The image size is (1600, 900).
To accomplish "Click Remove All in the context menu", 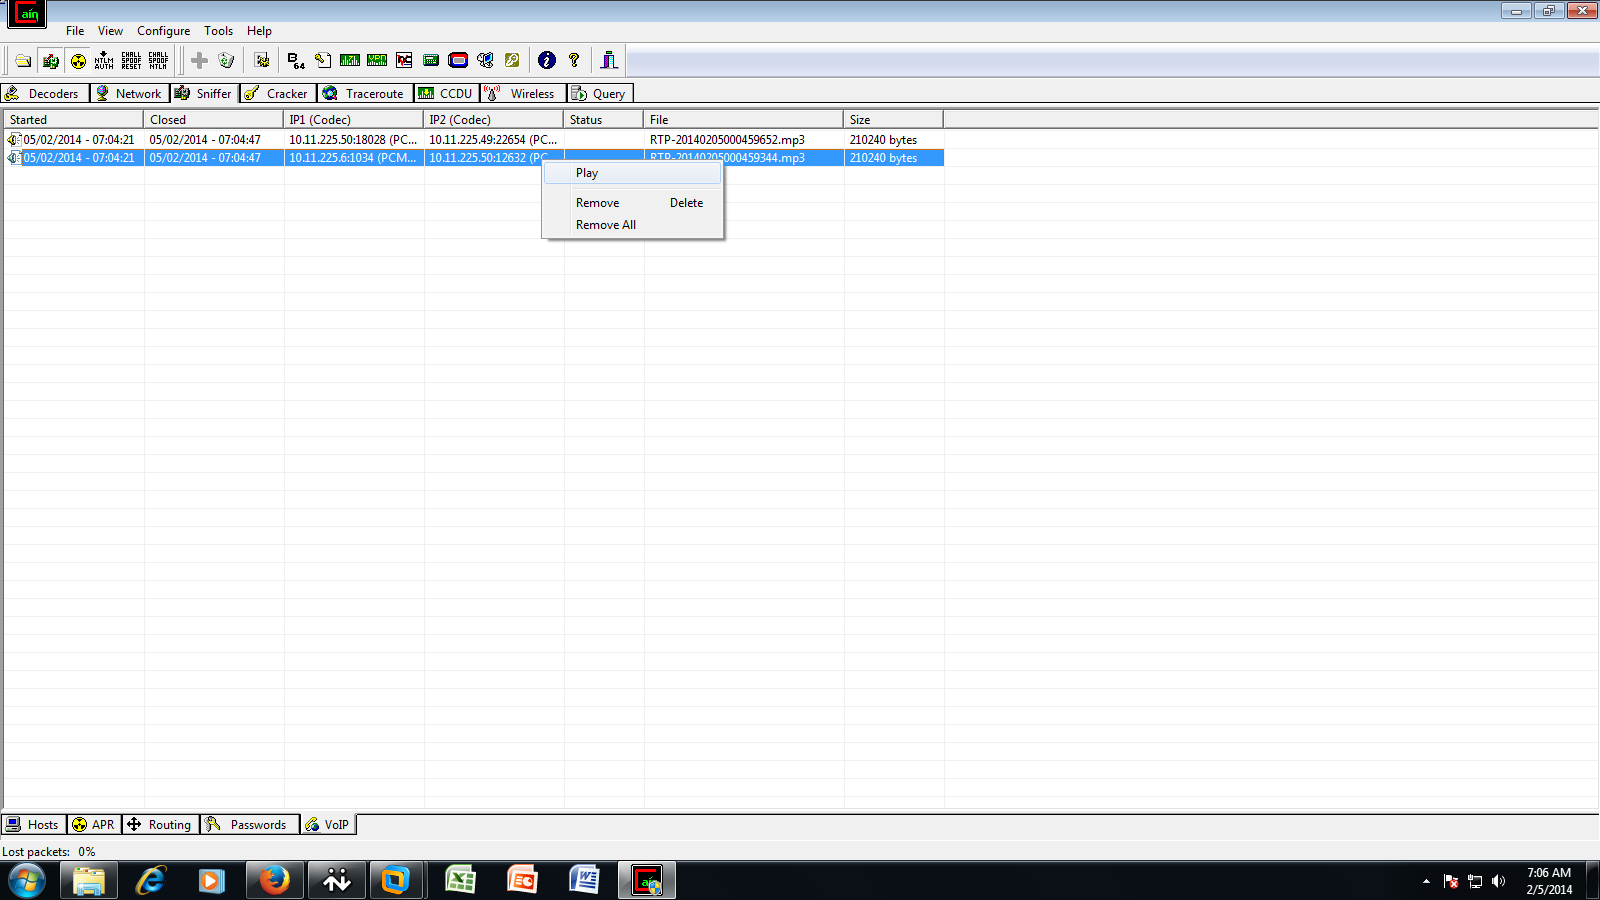I will tap(605, 224).
